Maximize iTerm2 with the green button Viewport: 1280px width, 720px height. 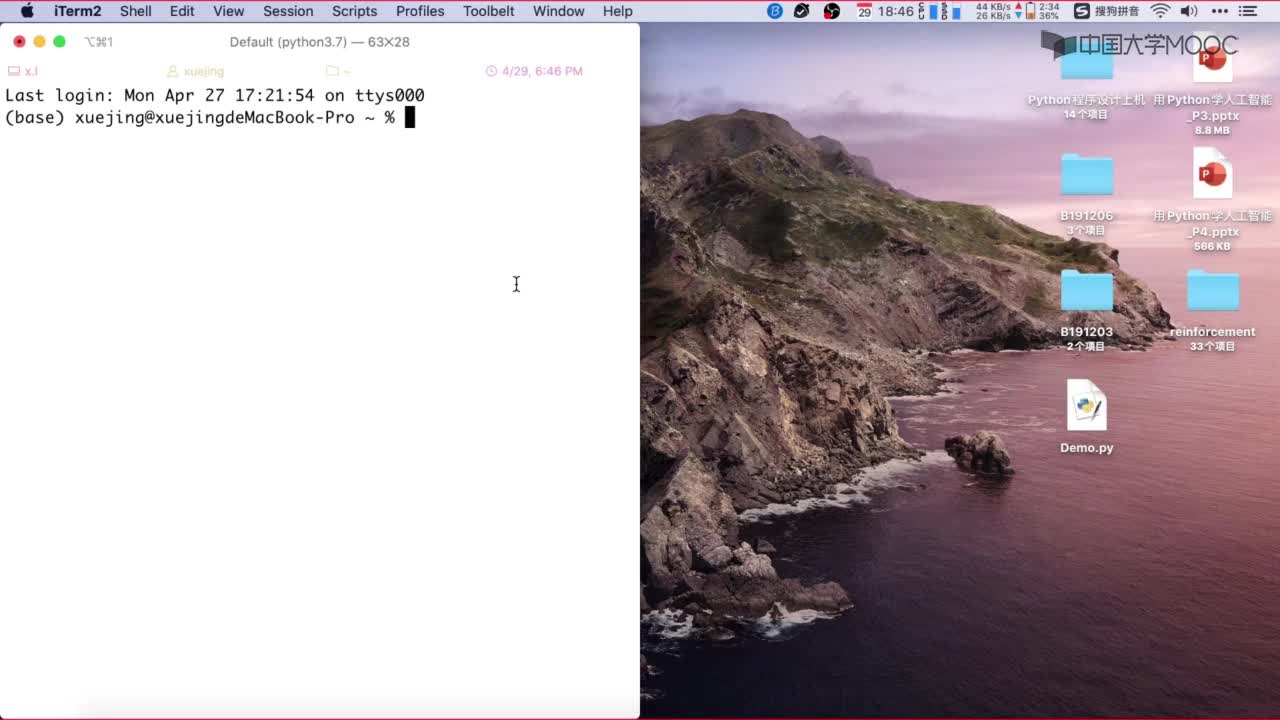(59, 42)
